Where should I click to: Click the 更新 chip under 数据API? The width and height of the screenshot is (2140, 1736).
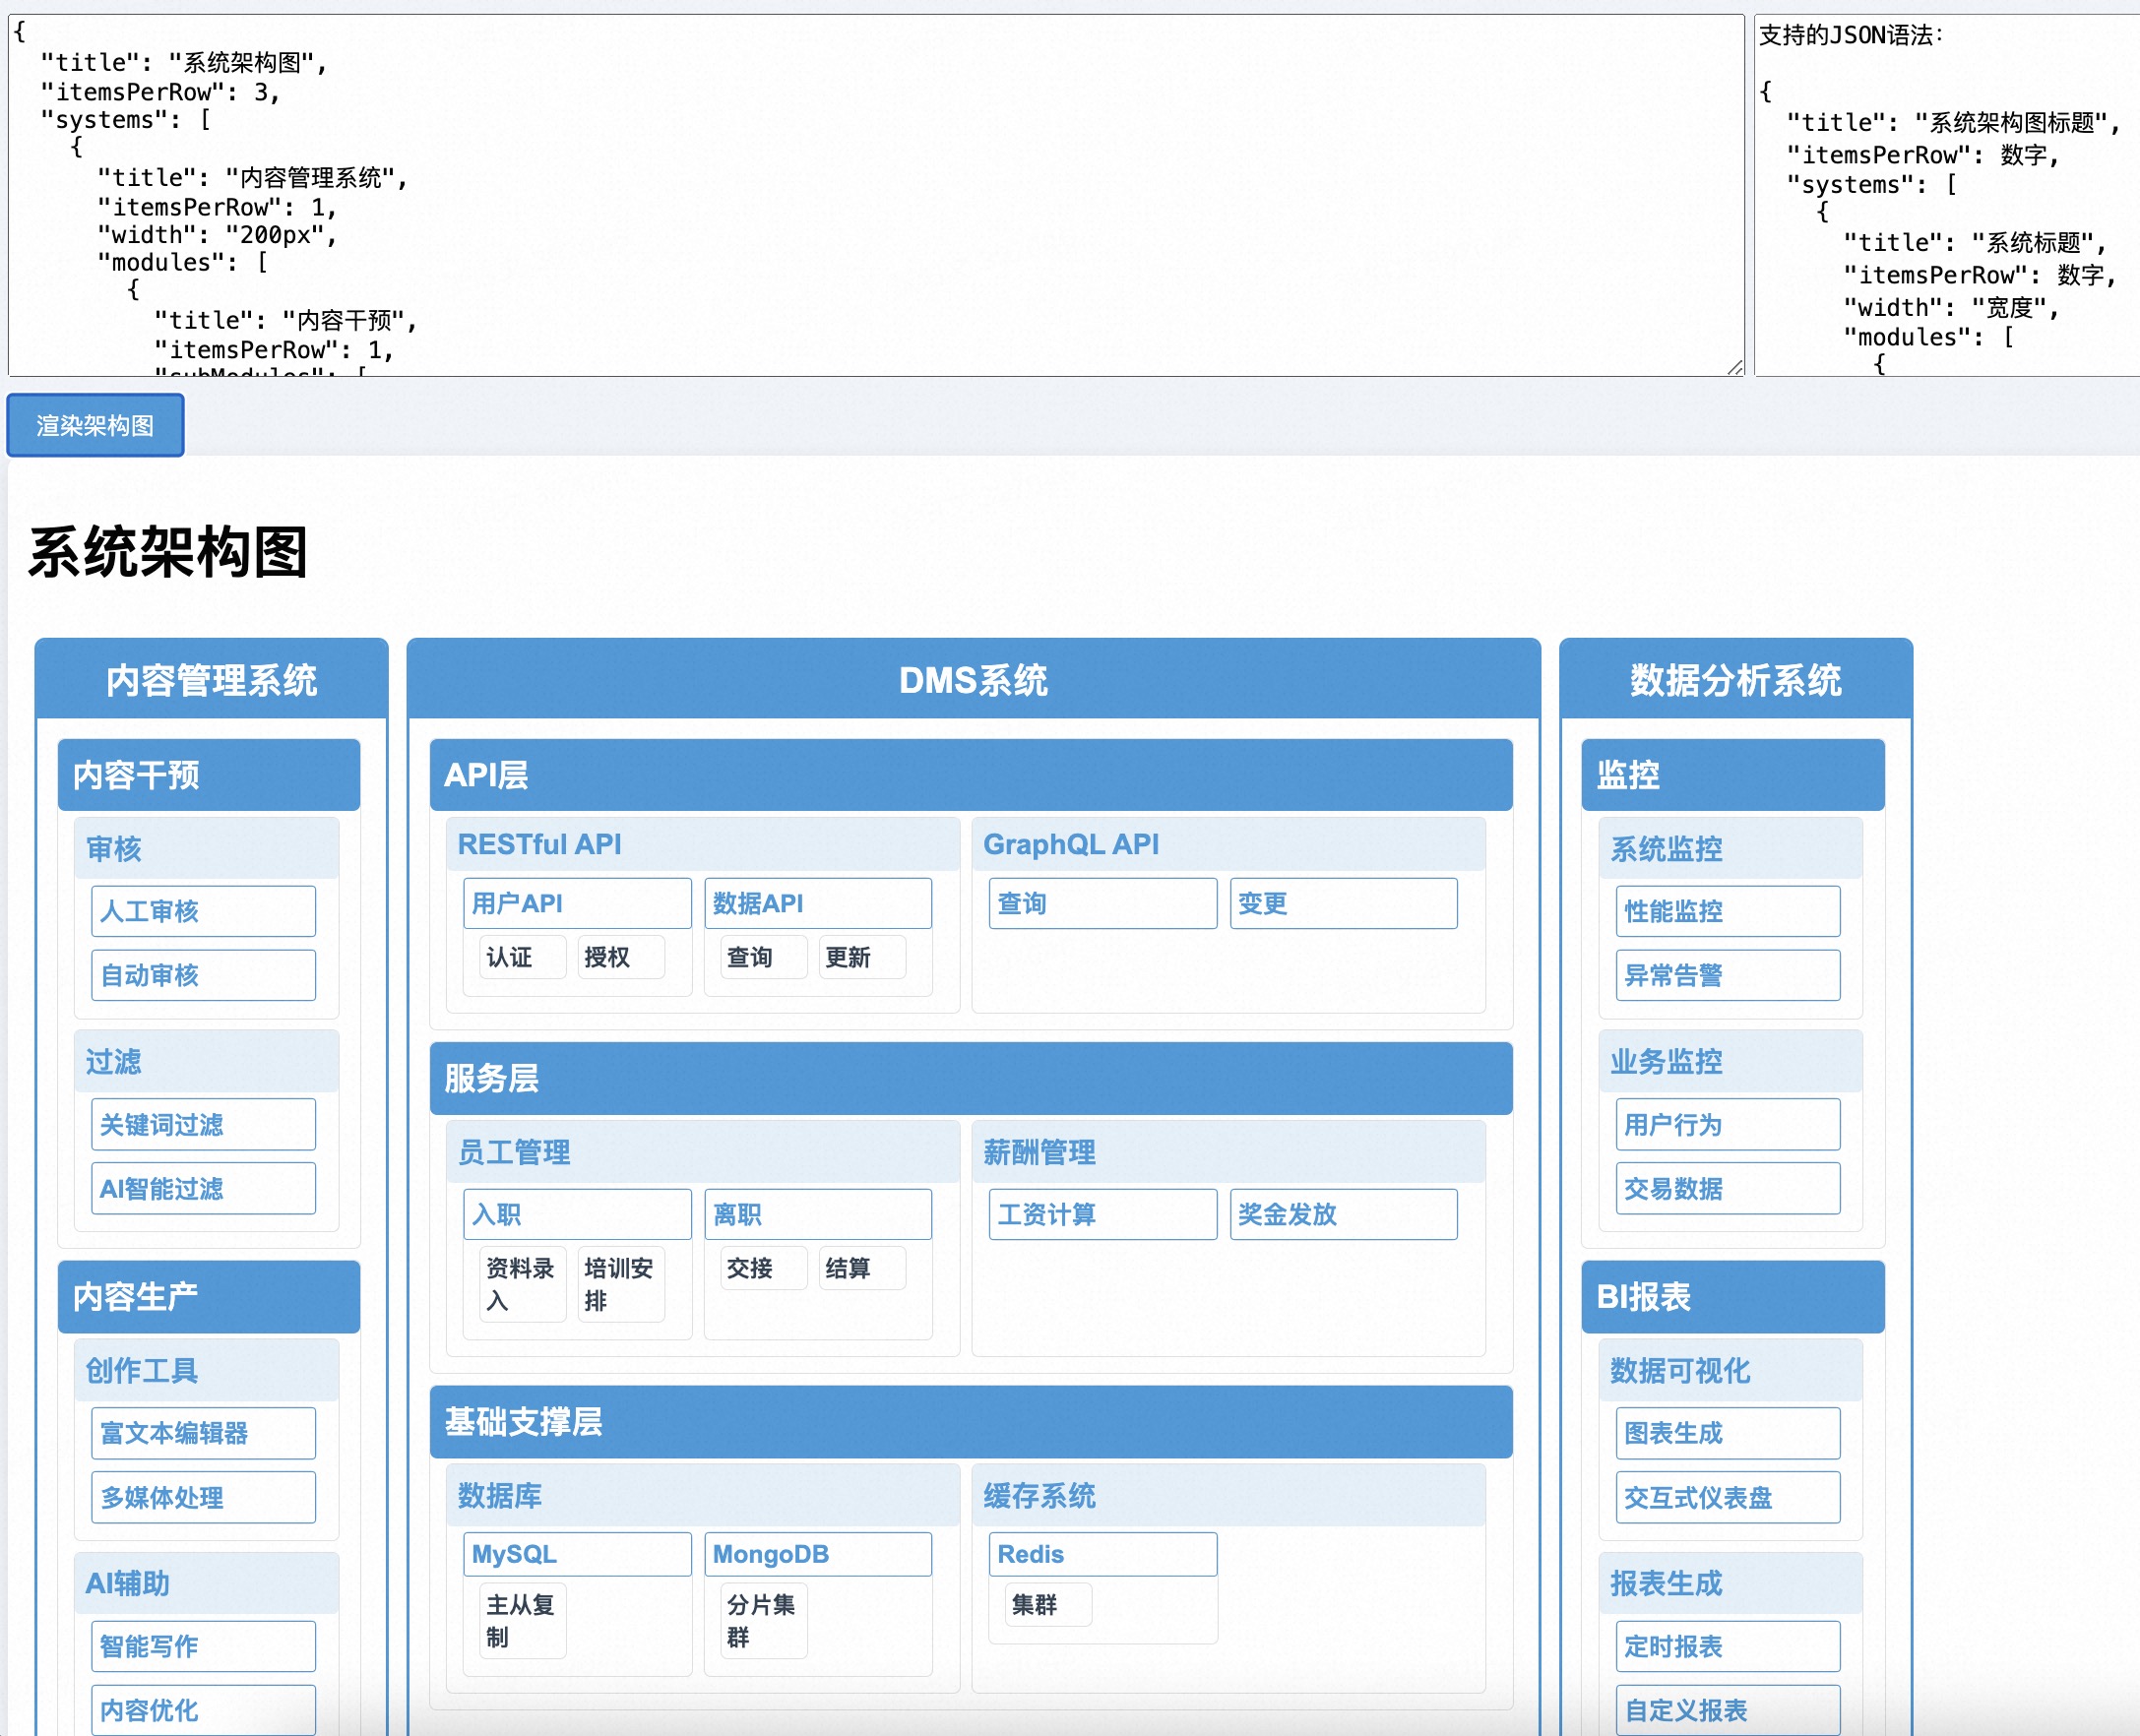tap(862, 958)
